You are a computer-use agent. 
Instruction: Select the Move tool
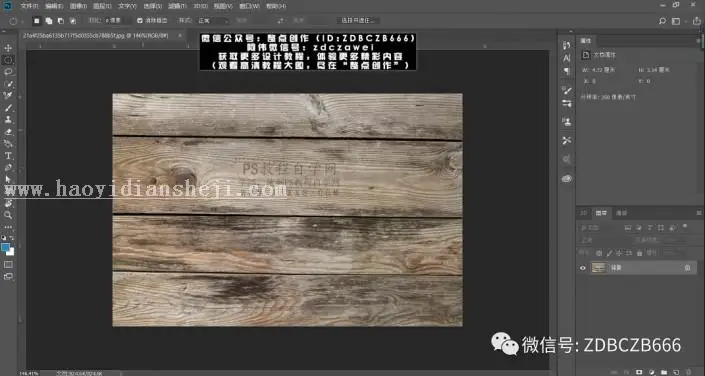[8, 48]
